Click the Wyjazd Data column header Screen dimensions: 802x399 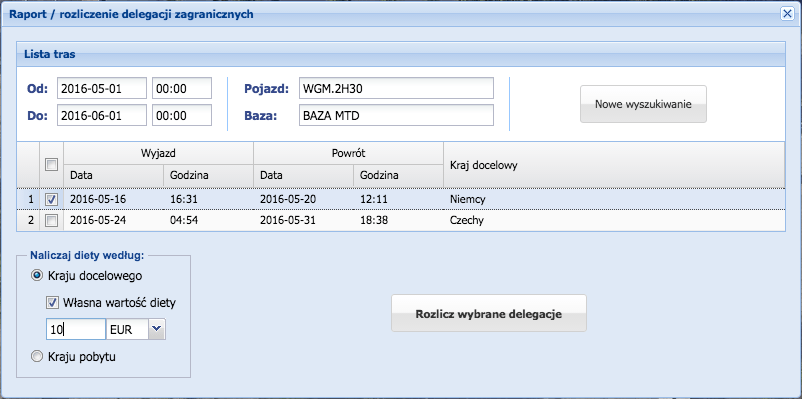[x=114, y=175]
